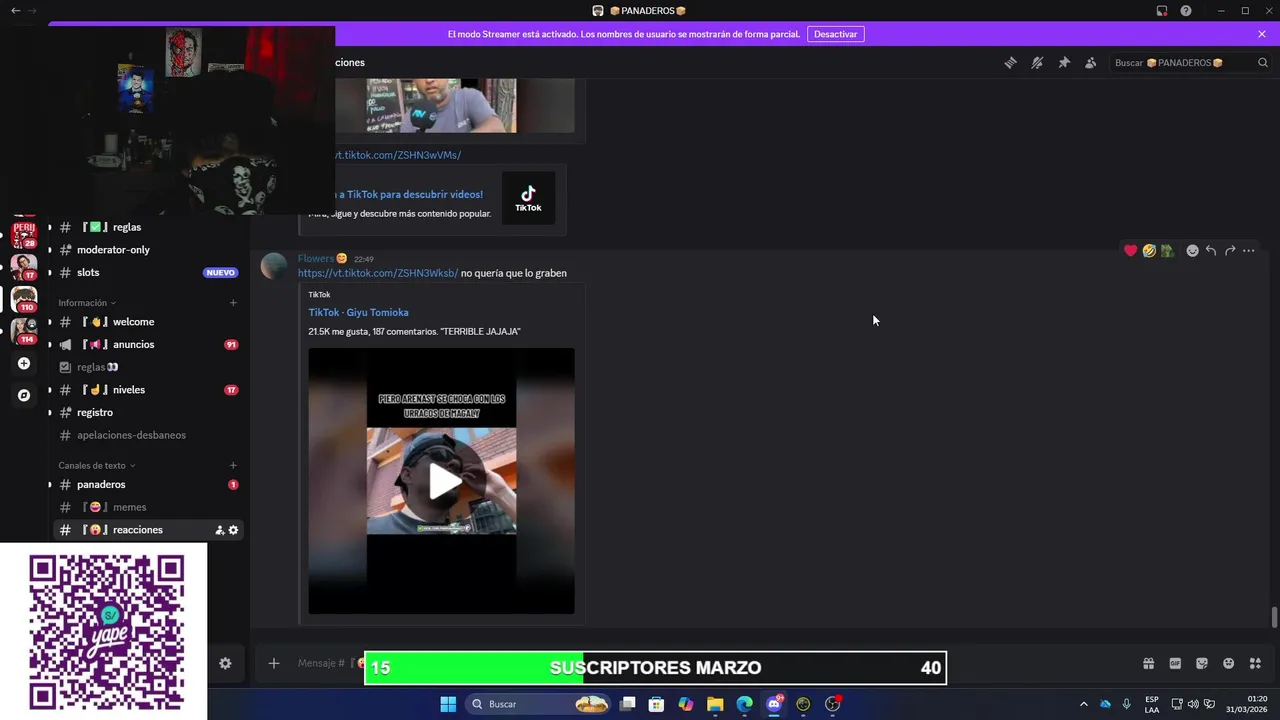Click the Flowers user avatar
The width and height of the screenshot is (1280, 720).
tap(274, 266)
